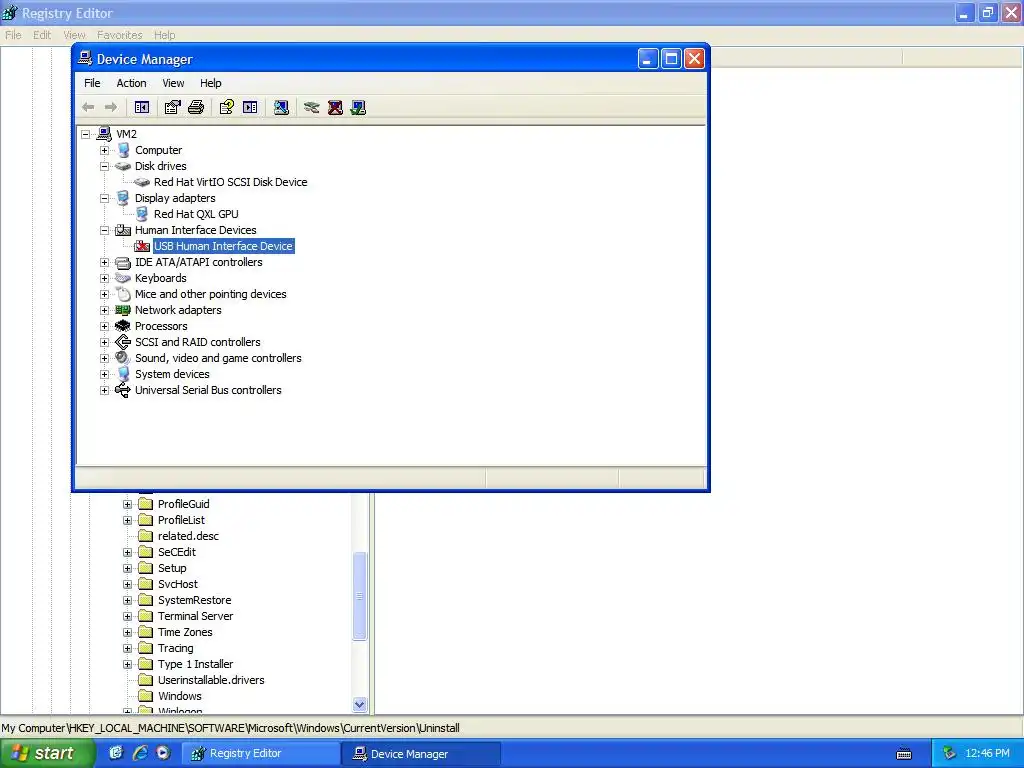Click the registry path in the status bar
This screenshot has height=768, width=1024.
pyautogui.click(x=231, y=728)
